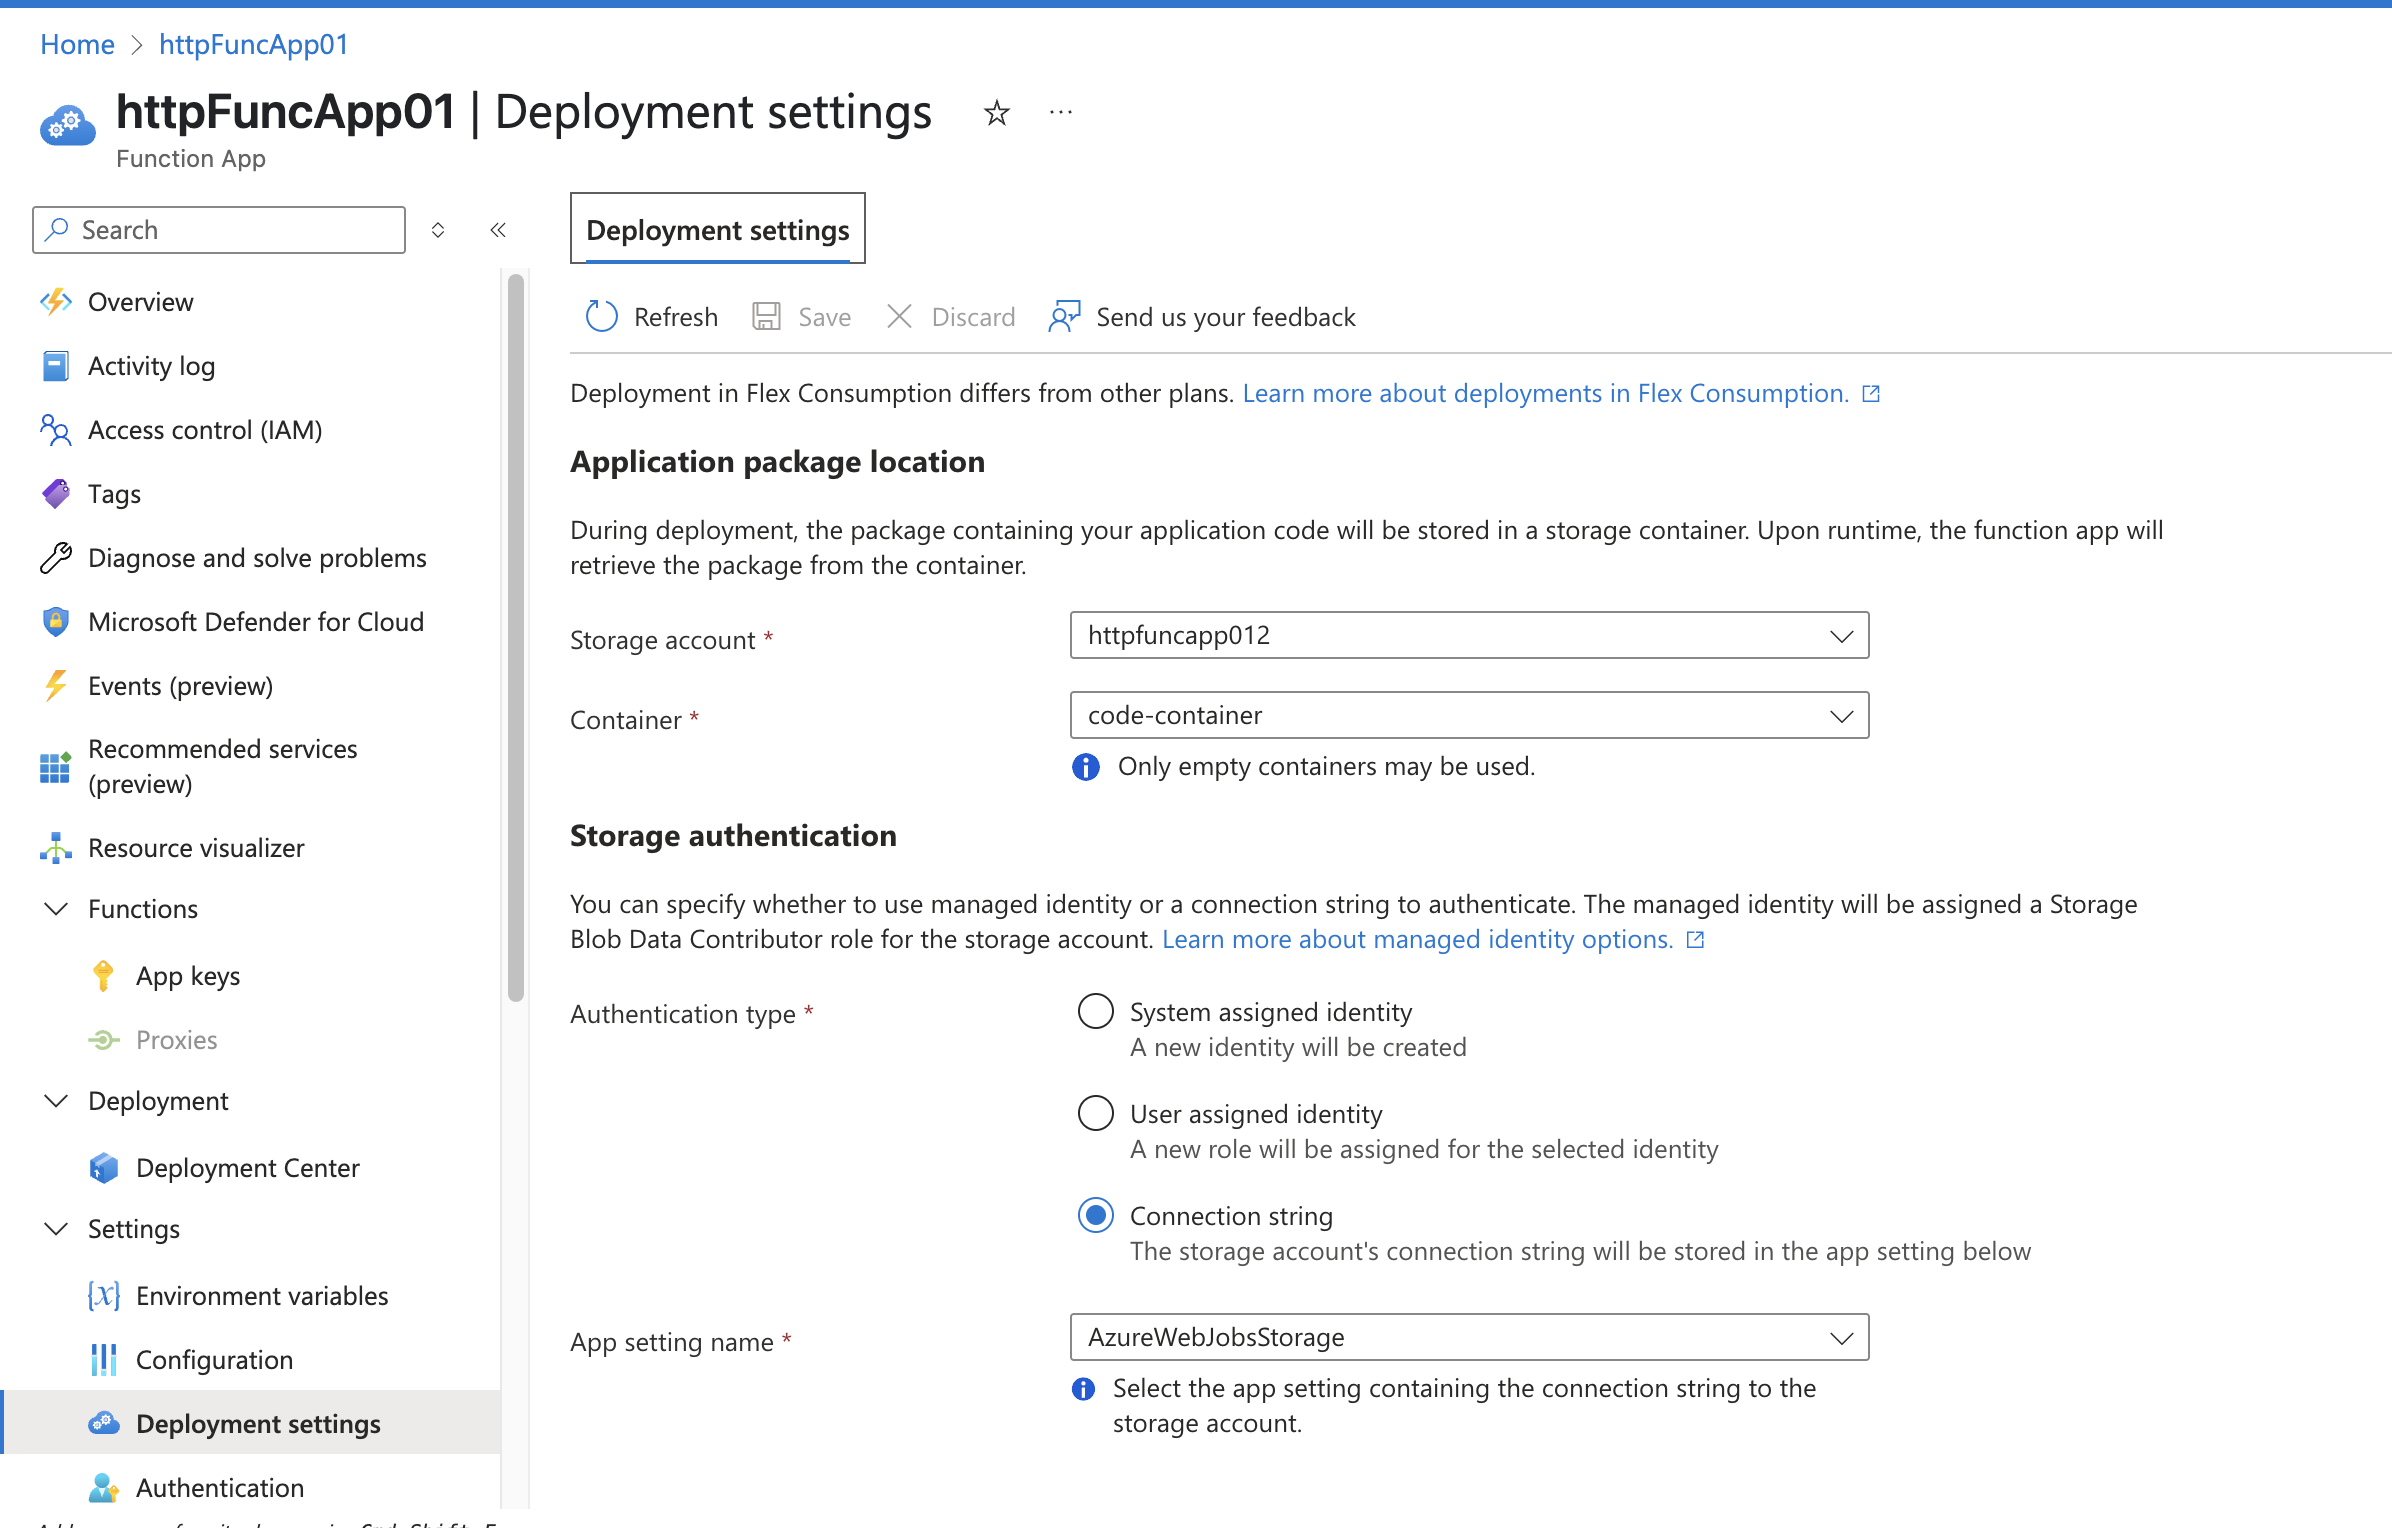The width and height of the screenshot is (2392, 1528).
Task: Switch to the Deployment settings tab
Action: (717, 229)
